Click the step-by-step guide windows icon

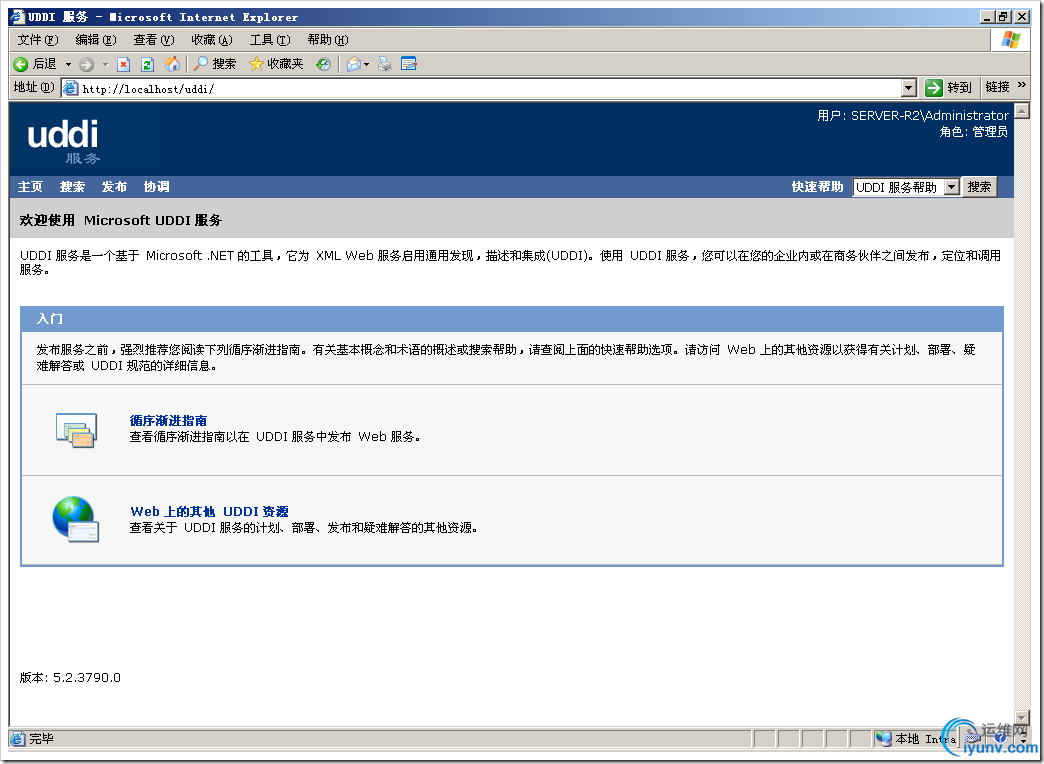tap(76, 430)
